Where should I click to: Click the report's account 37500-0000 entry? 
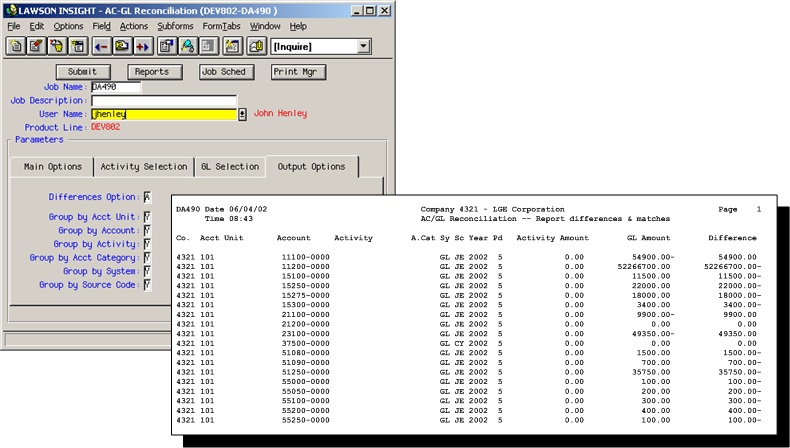click(x=305, y=343)
